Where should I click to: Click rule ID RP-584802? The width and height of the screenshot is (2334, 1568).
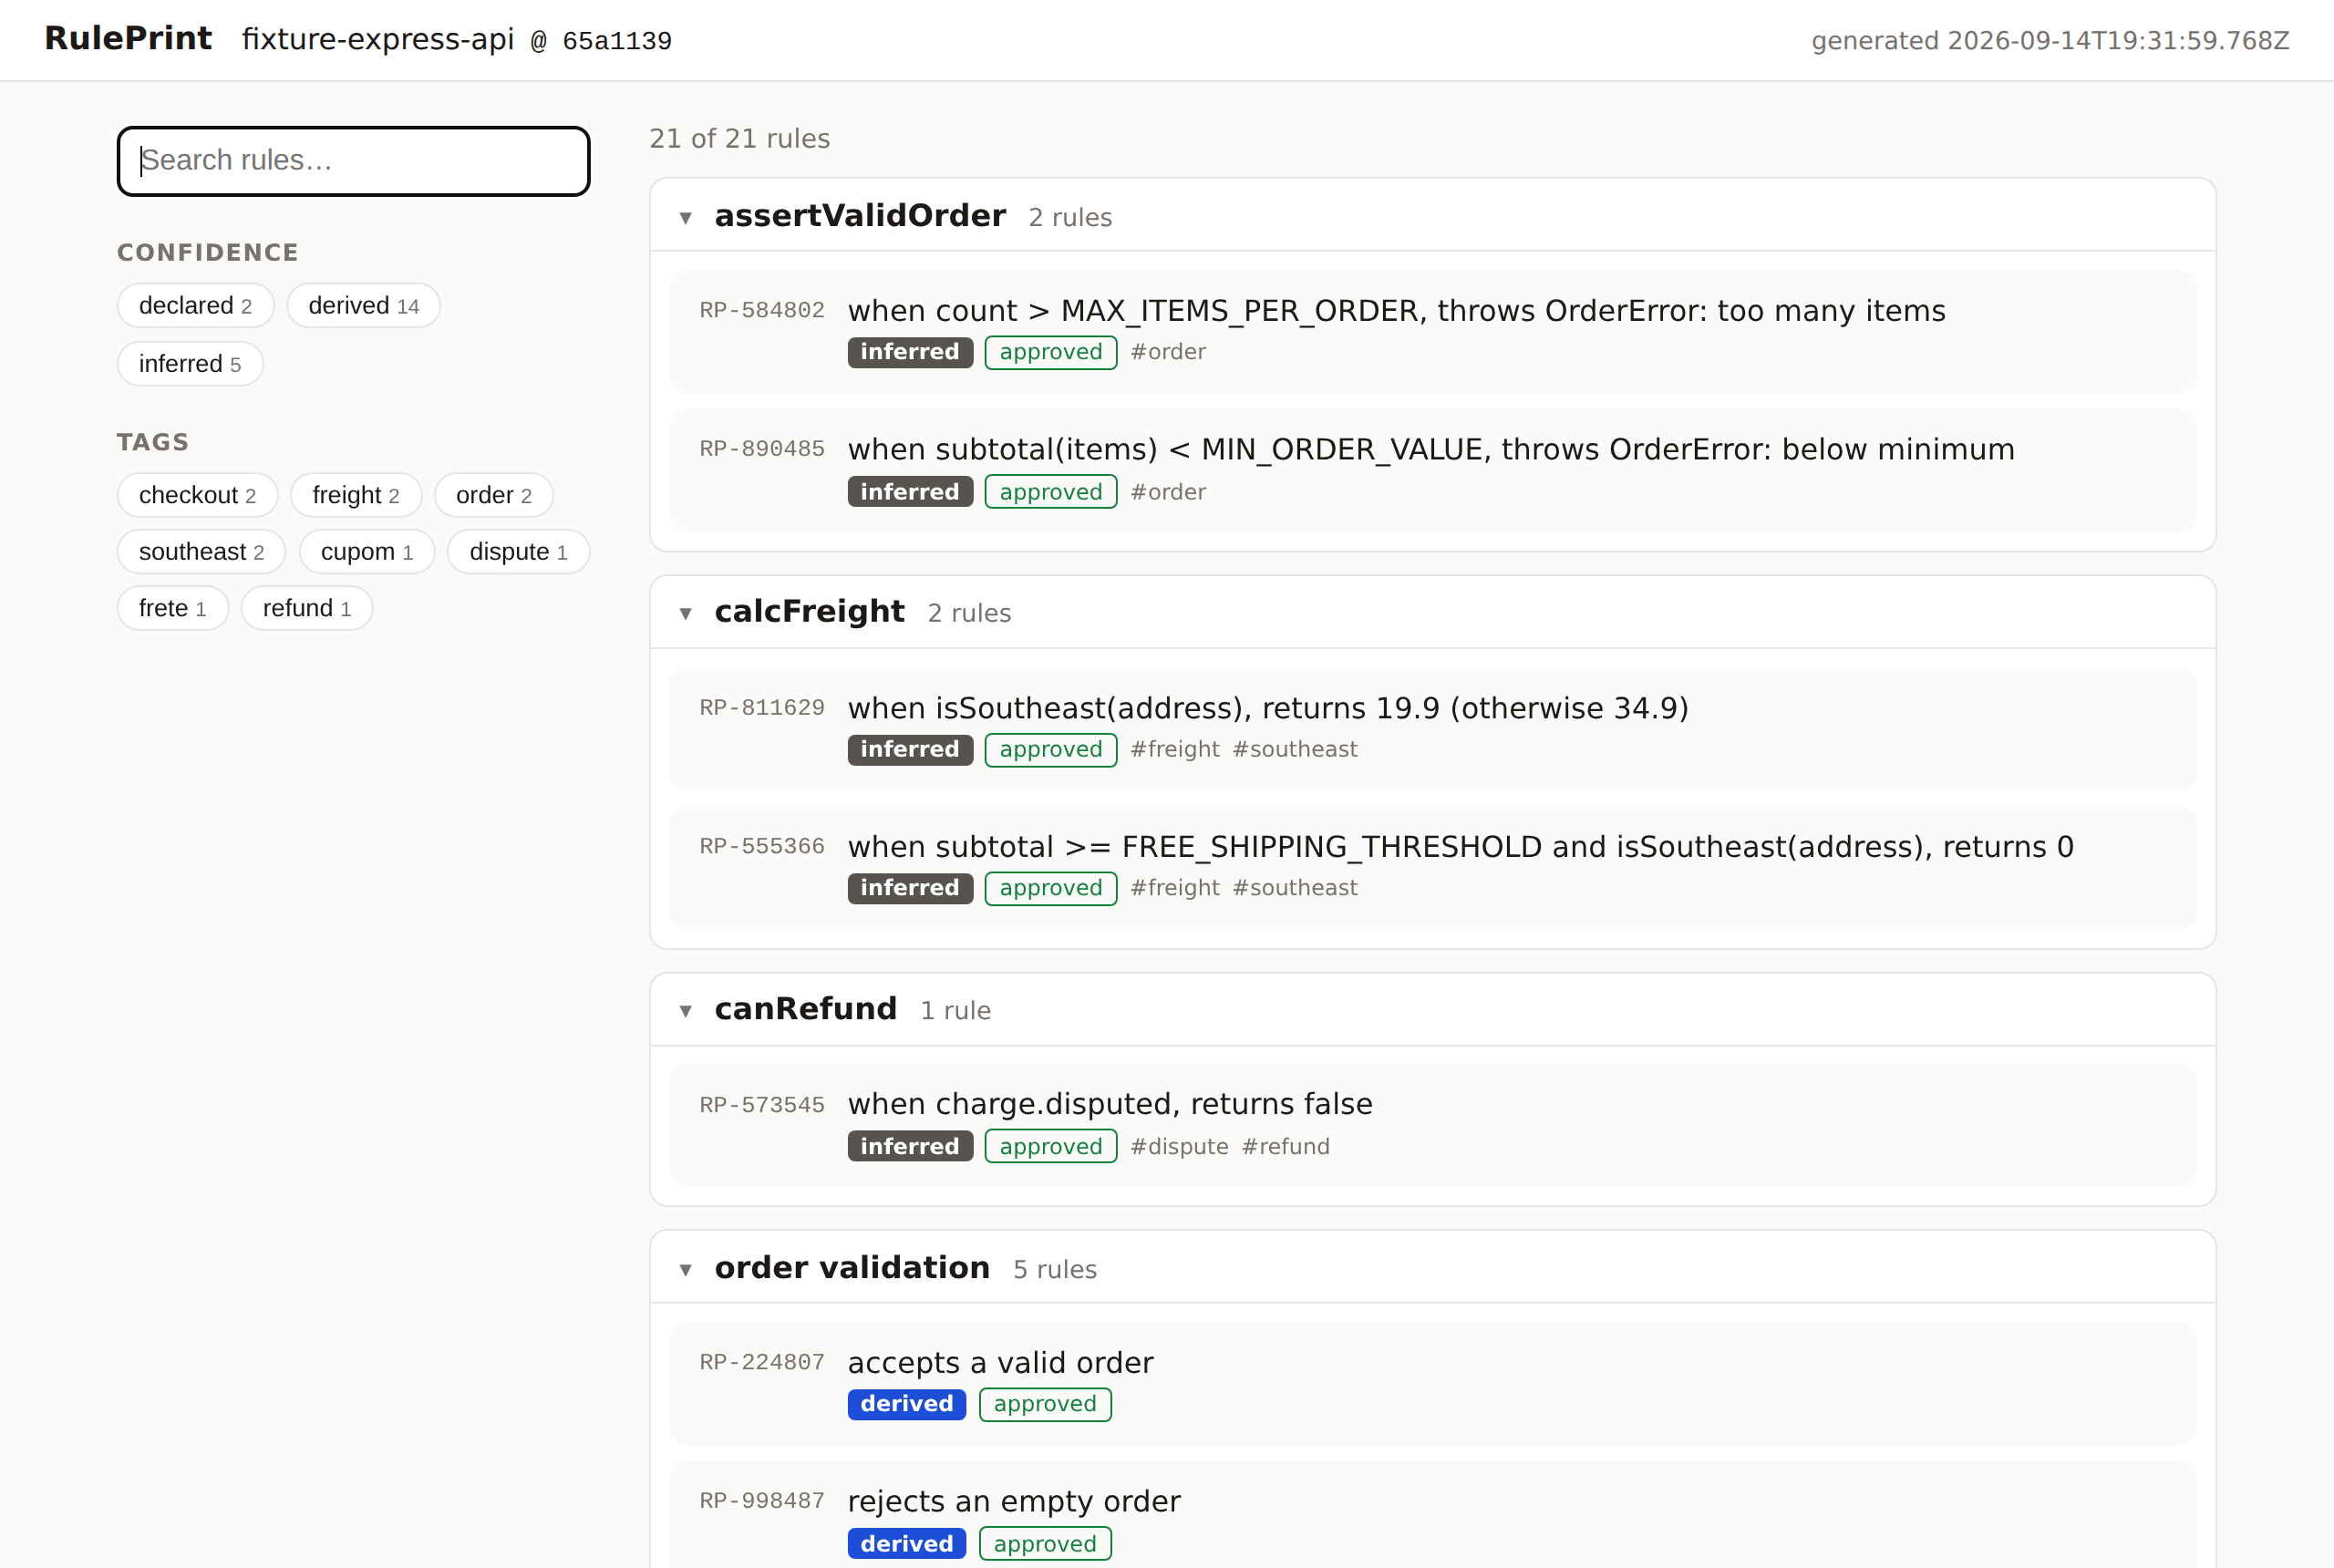pyautogui.click(x=762, y=311)
